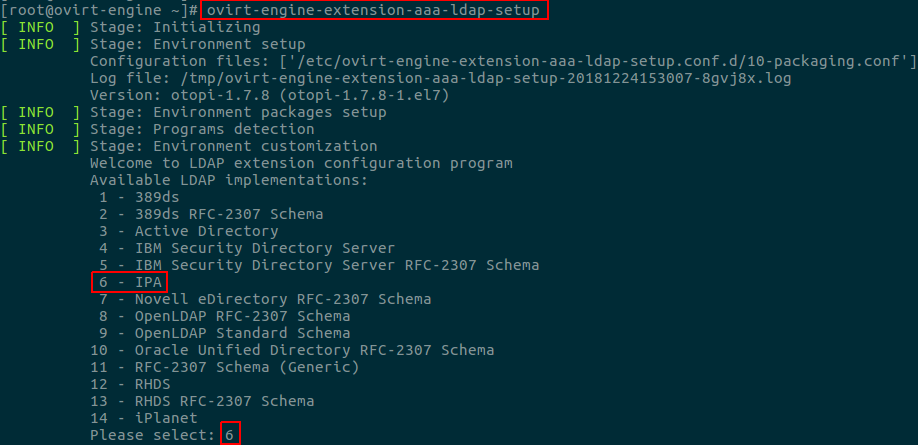Select 'Stage: Environment packages setup' line
The image size is (918, 445).
click(x=238, y=112)
